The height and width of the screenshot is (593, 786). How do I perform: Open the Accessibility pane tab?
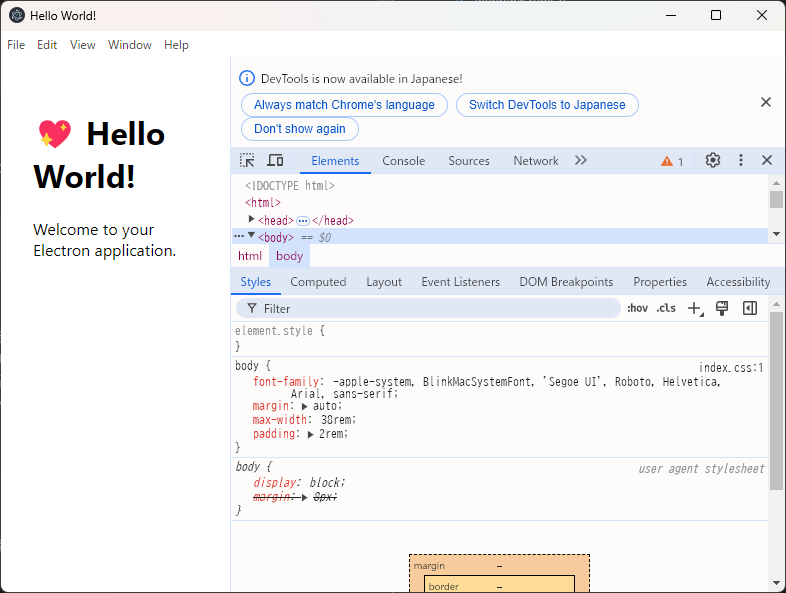coord(738,282)
